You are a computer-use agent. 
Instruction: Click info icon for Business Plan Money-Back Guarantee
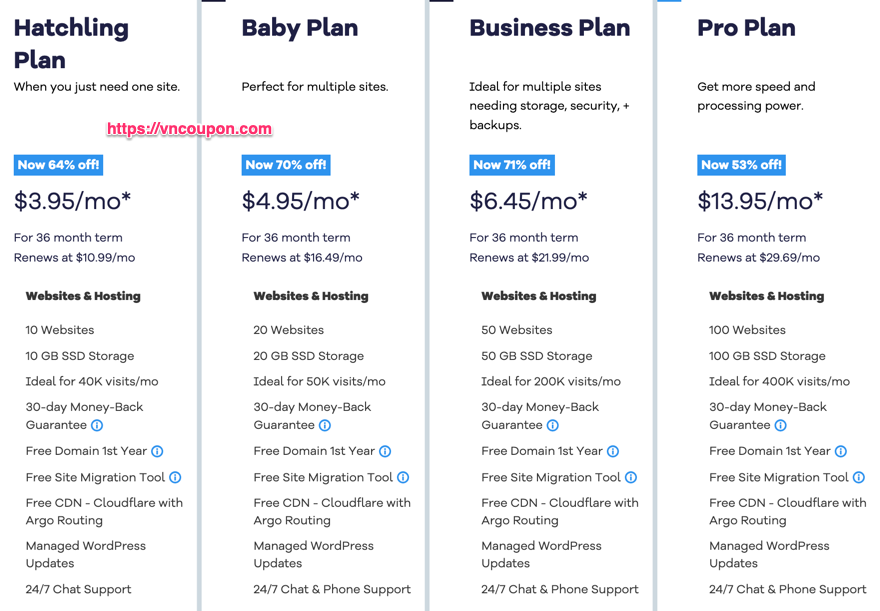pyautogui.click(x=553, y=425)
